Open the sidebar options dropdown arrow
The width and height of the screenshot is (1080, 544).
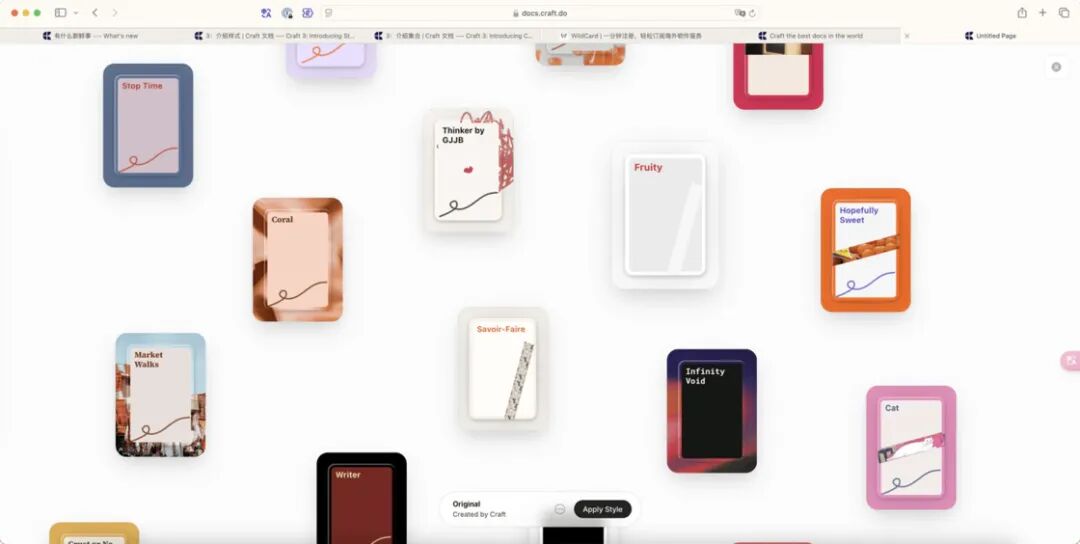(76, 13)
